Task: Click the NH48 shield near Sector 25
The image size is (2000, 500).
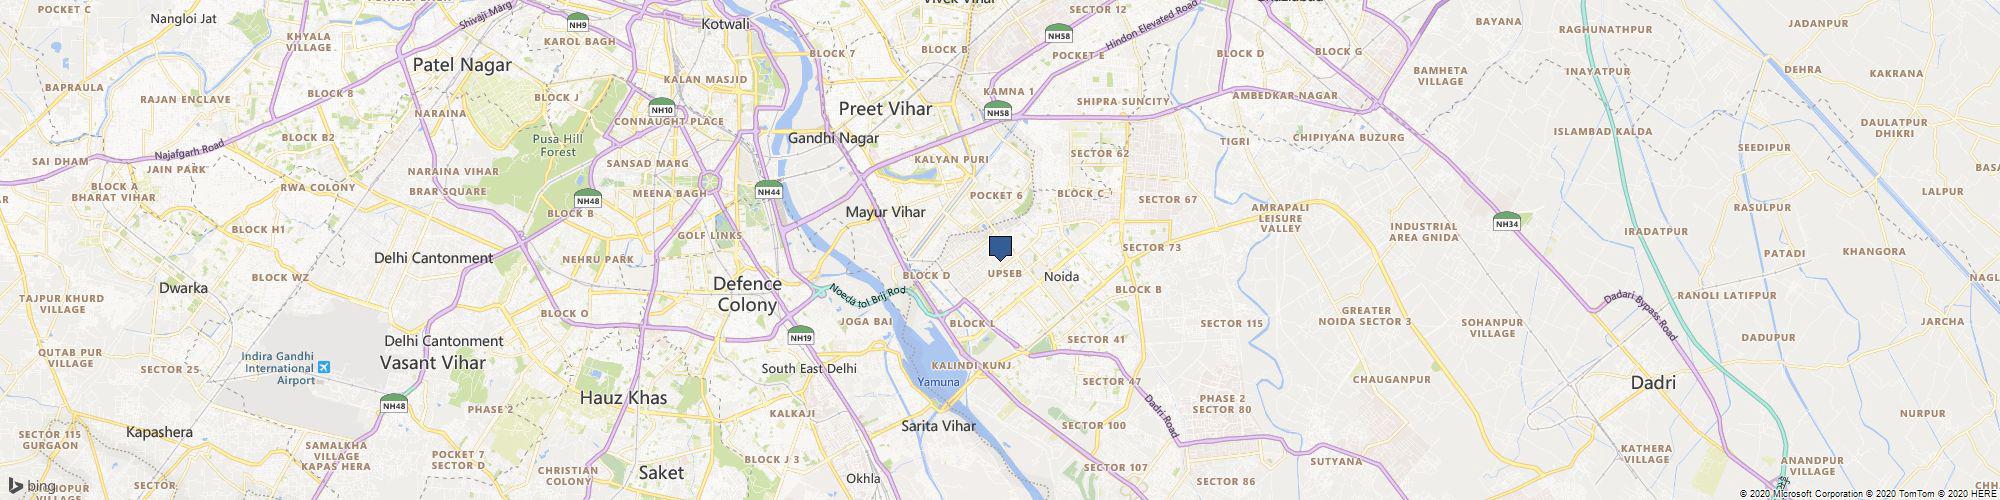Action: tap(394, 402)
